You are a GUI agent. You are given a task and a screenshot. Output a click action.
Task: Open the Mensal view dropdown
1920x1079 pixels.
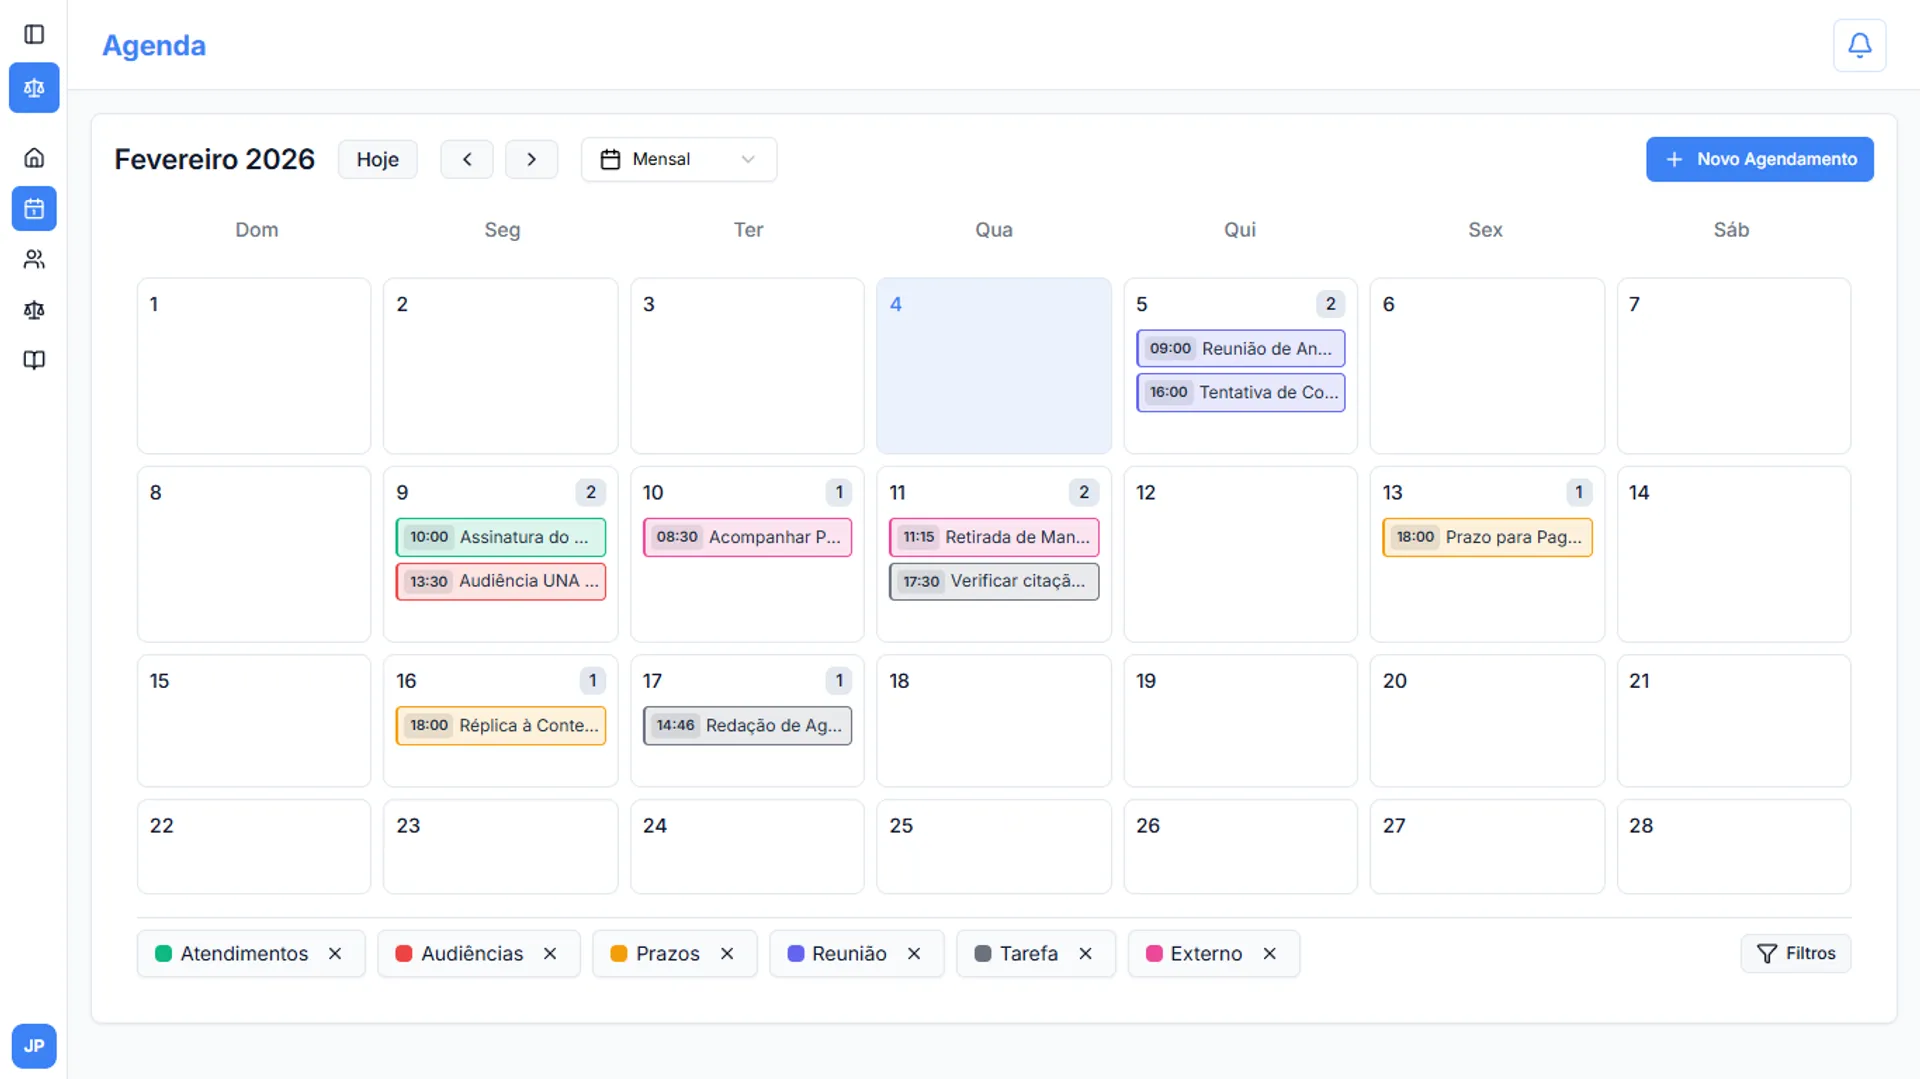click(x=678, y=159)
